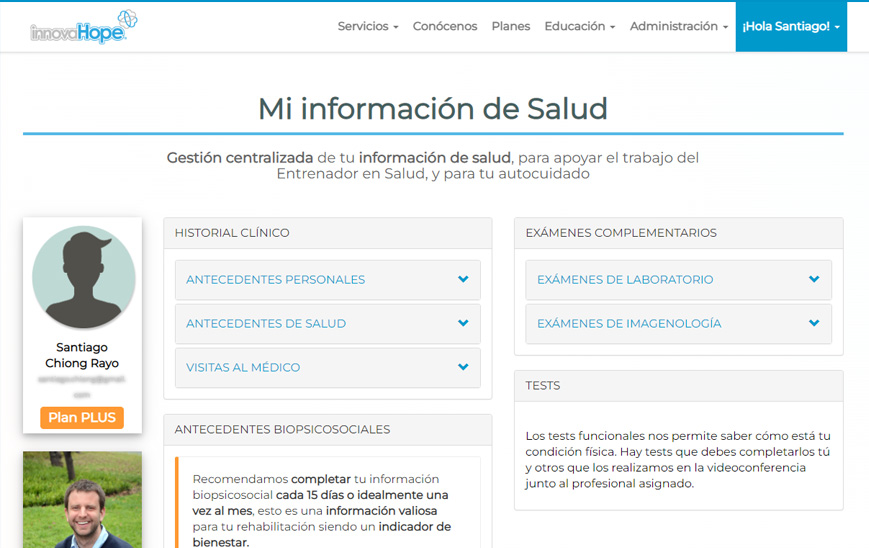Open the Administración dropdown menu
This screenshot has height=548, width=869.
(678, 27)
